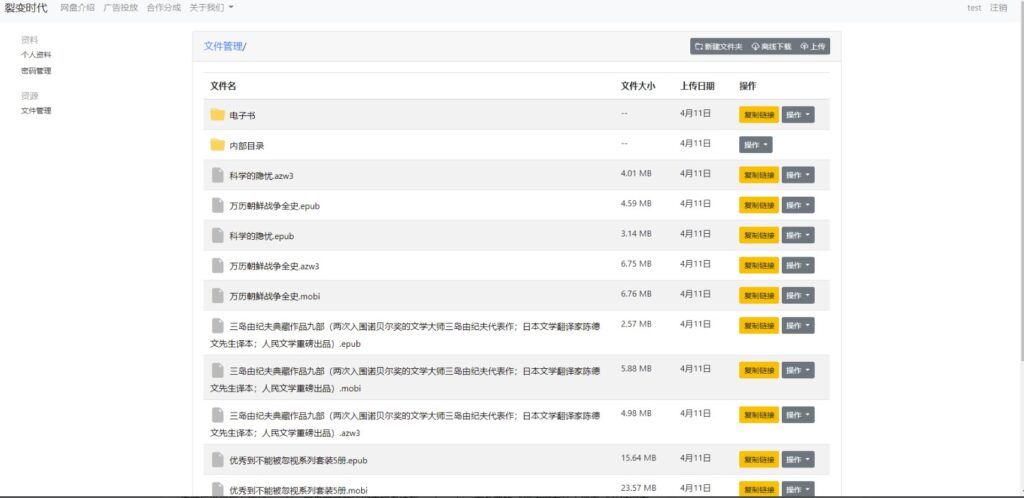Click the 文件大小 column header

tap(637, 86)
